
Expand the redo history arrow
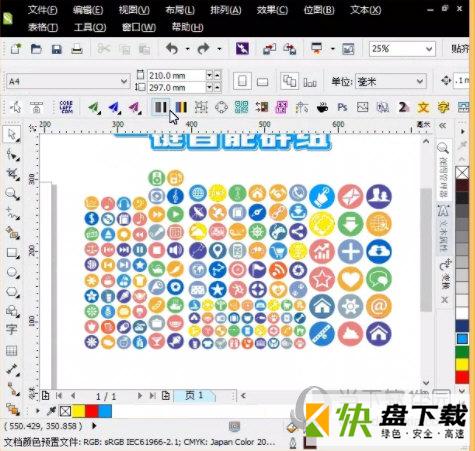[219, 49]
